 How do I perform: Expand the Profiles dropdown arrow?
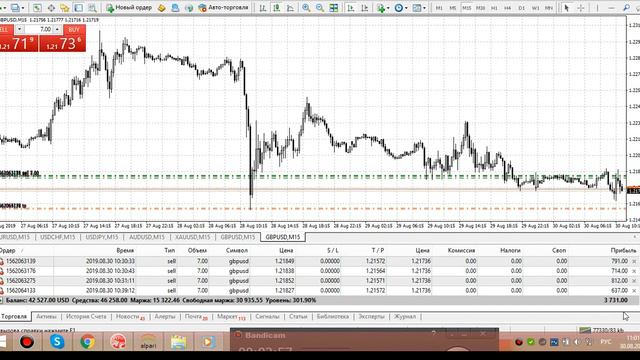[x=22, y=8]
